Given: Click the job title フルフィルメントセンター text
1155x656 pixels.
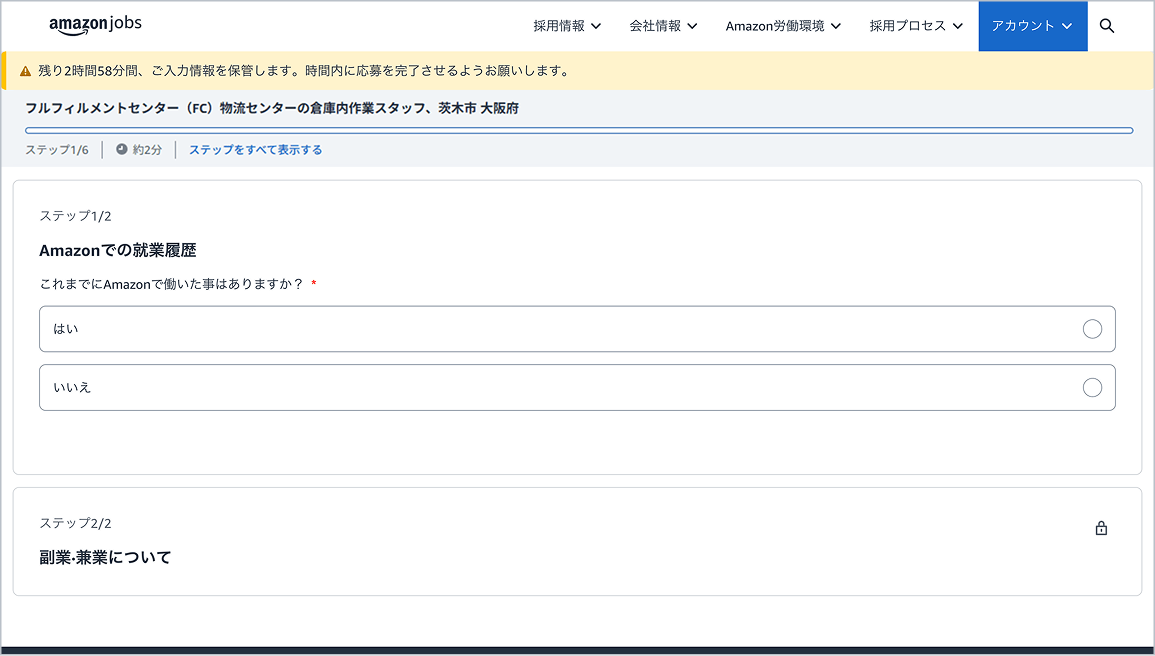Looking at the screenshot, I should (x=272, y=108).
